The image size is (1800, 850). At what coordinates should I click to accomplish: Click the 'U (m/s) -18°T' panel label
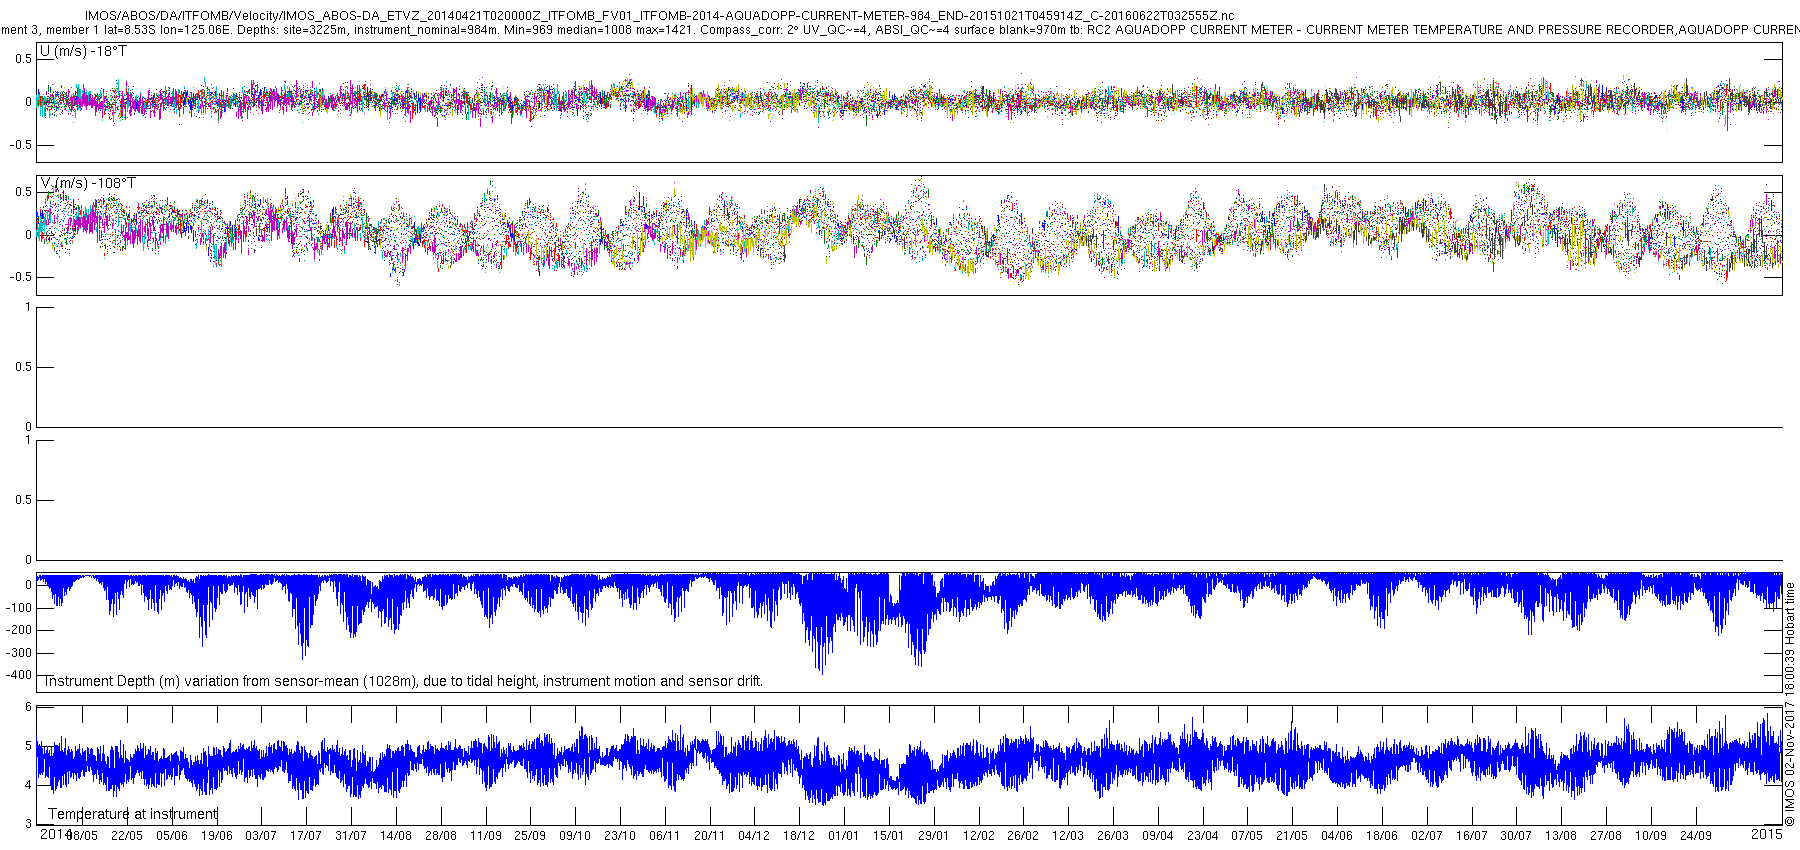(x=83, y=51)
